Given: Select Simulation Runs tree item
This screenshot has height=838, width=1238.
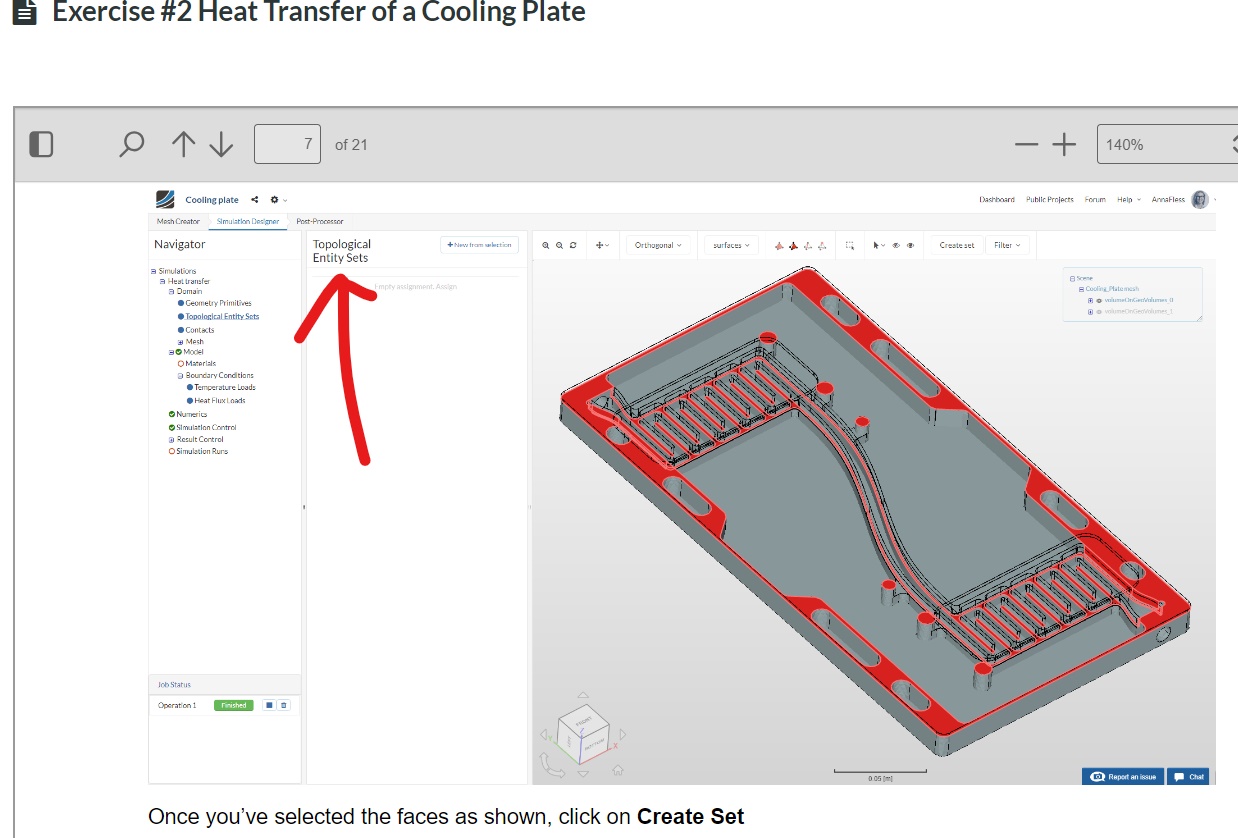Looking at the screenshot, I should click(x=202, y=452).
